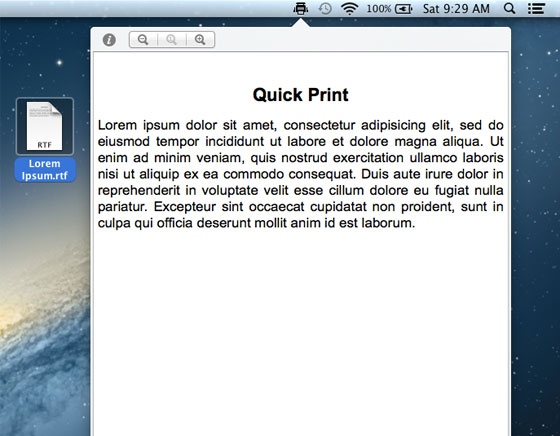Click the battery status icon
Screen dimensions: 560x436
(404, 9)
